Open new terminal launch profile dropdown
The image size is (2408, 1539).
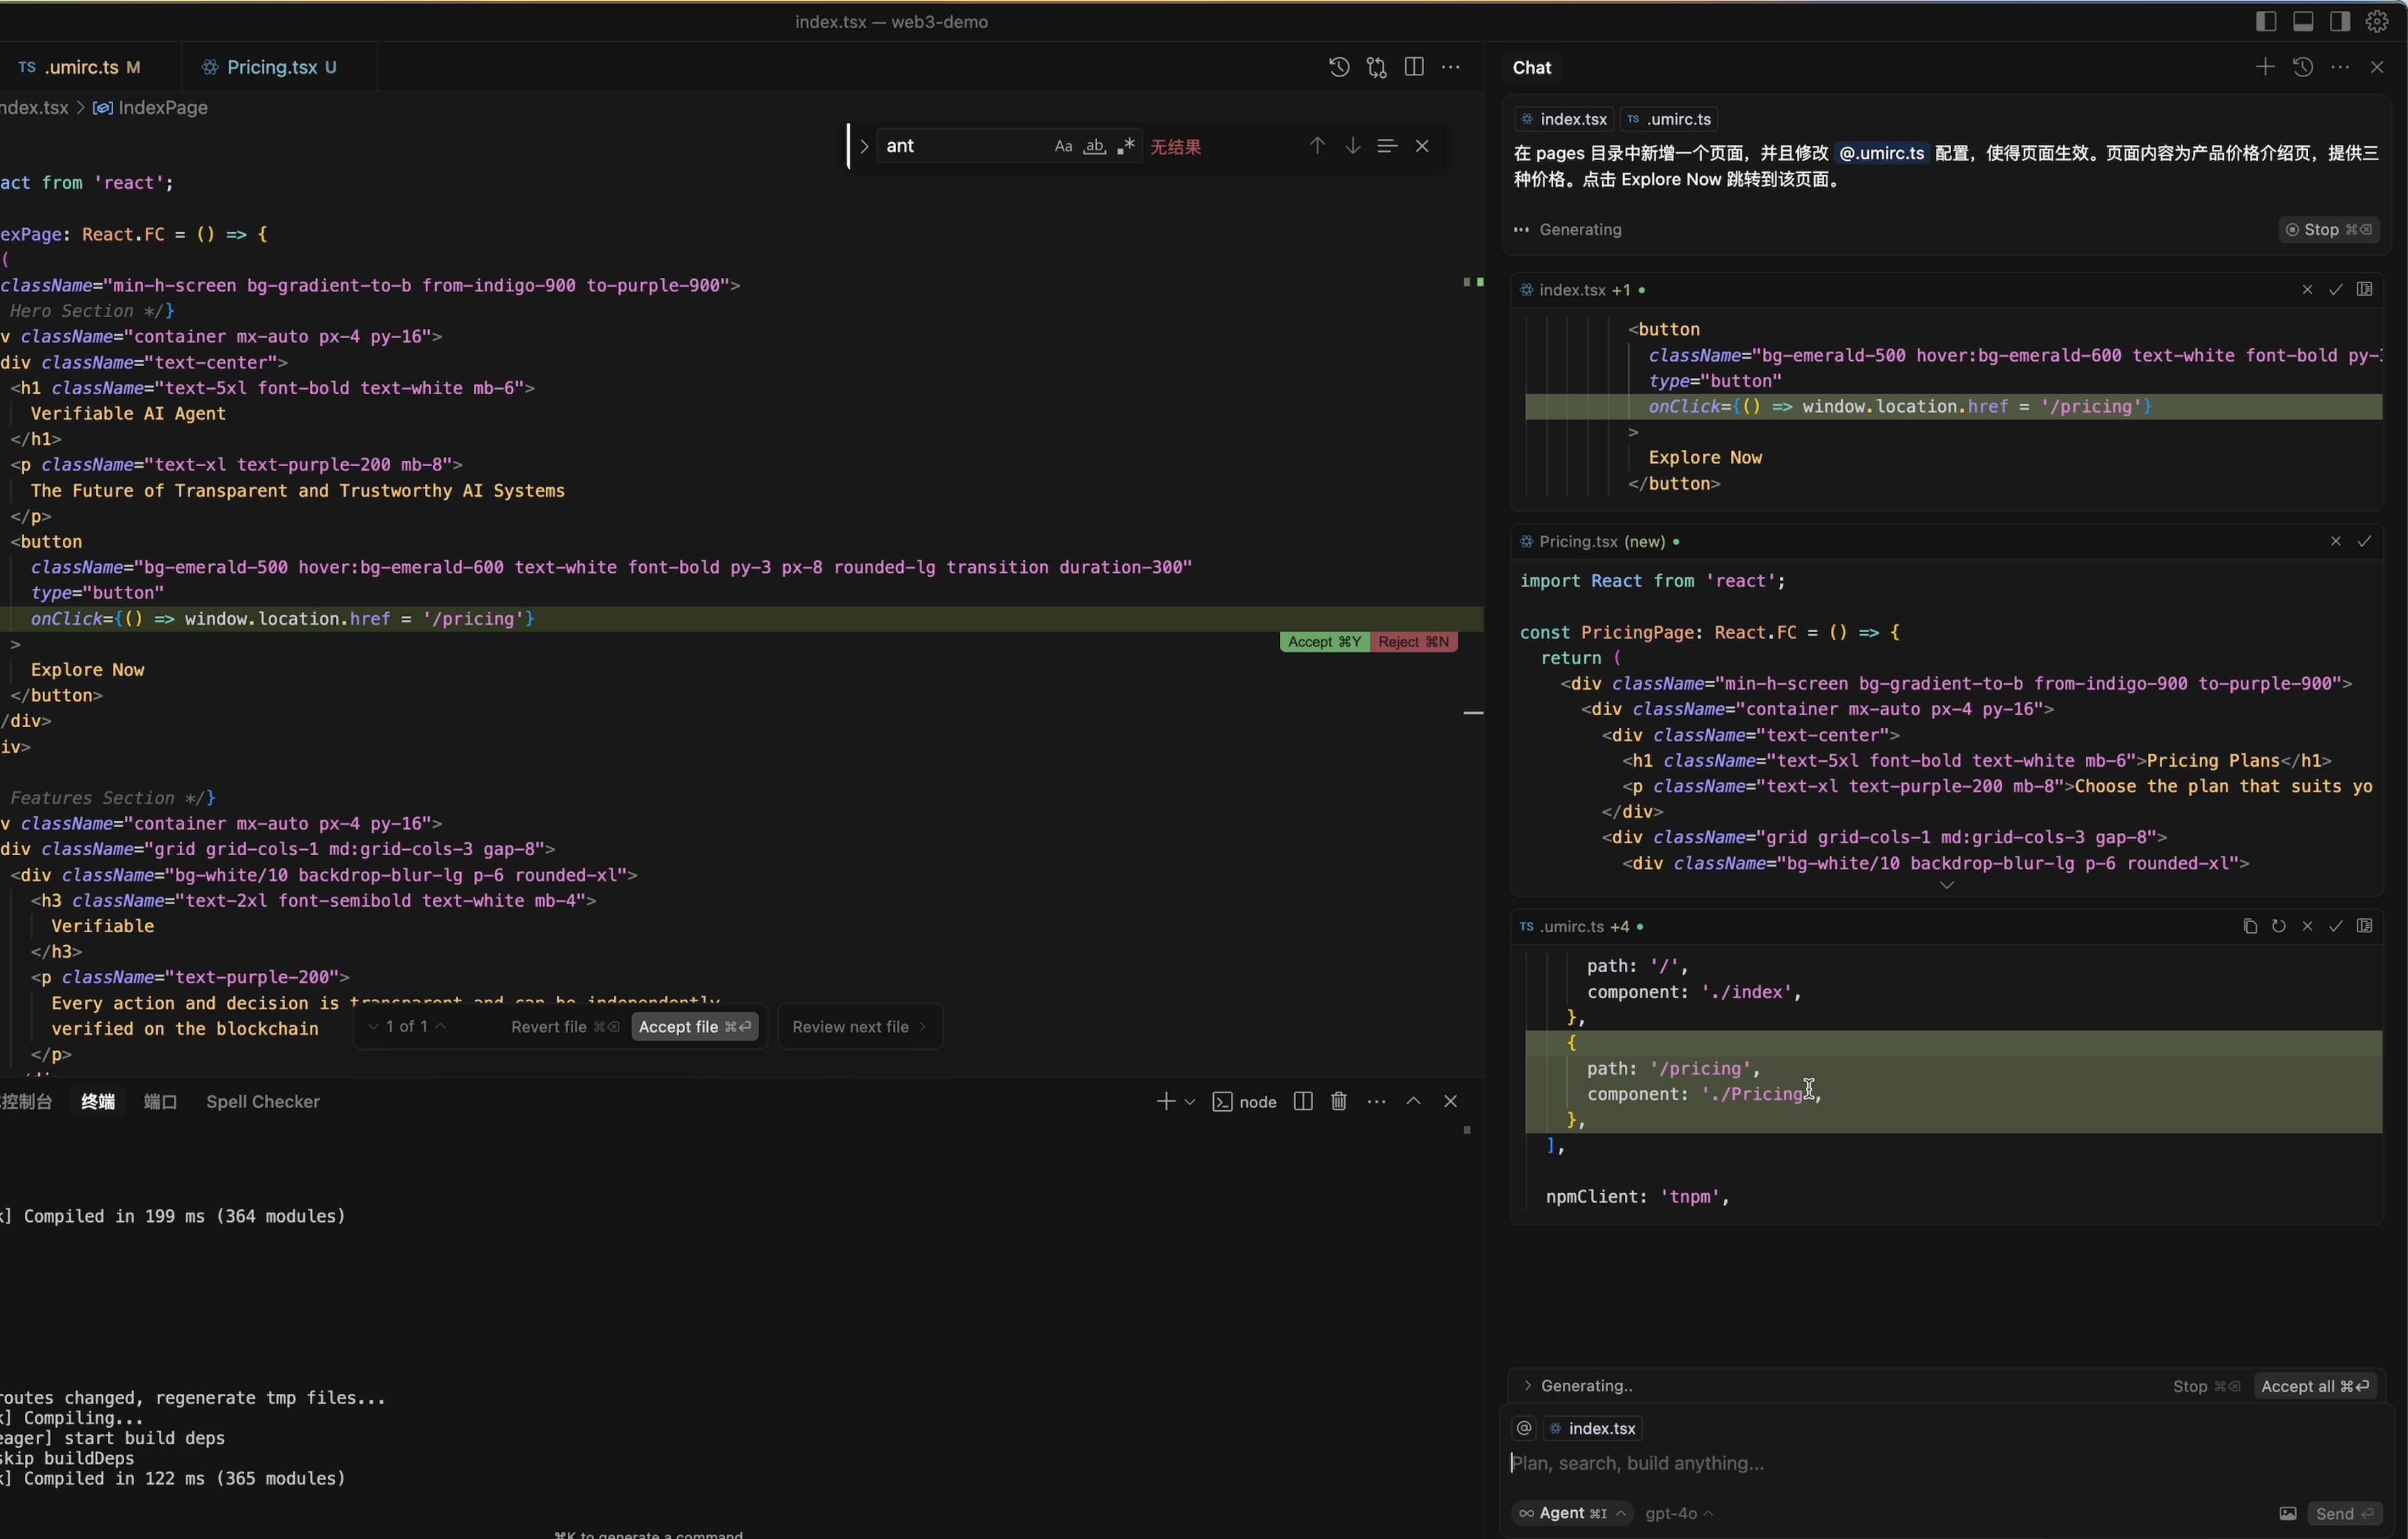point(1190,1101)
